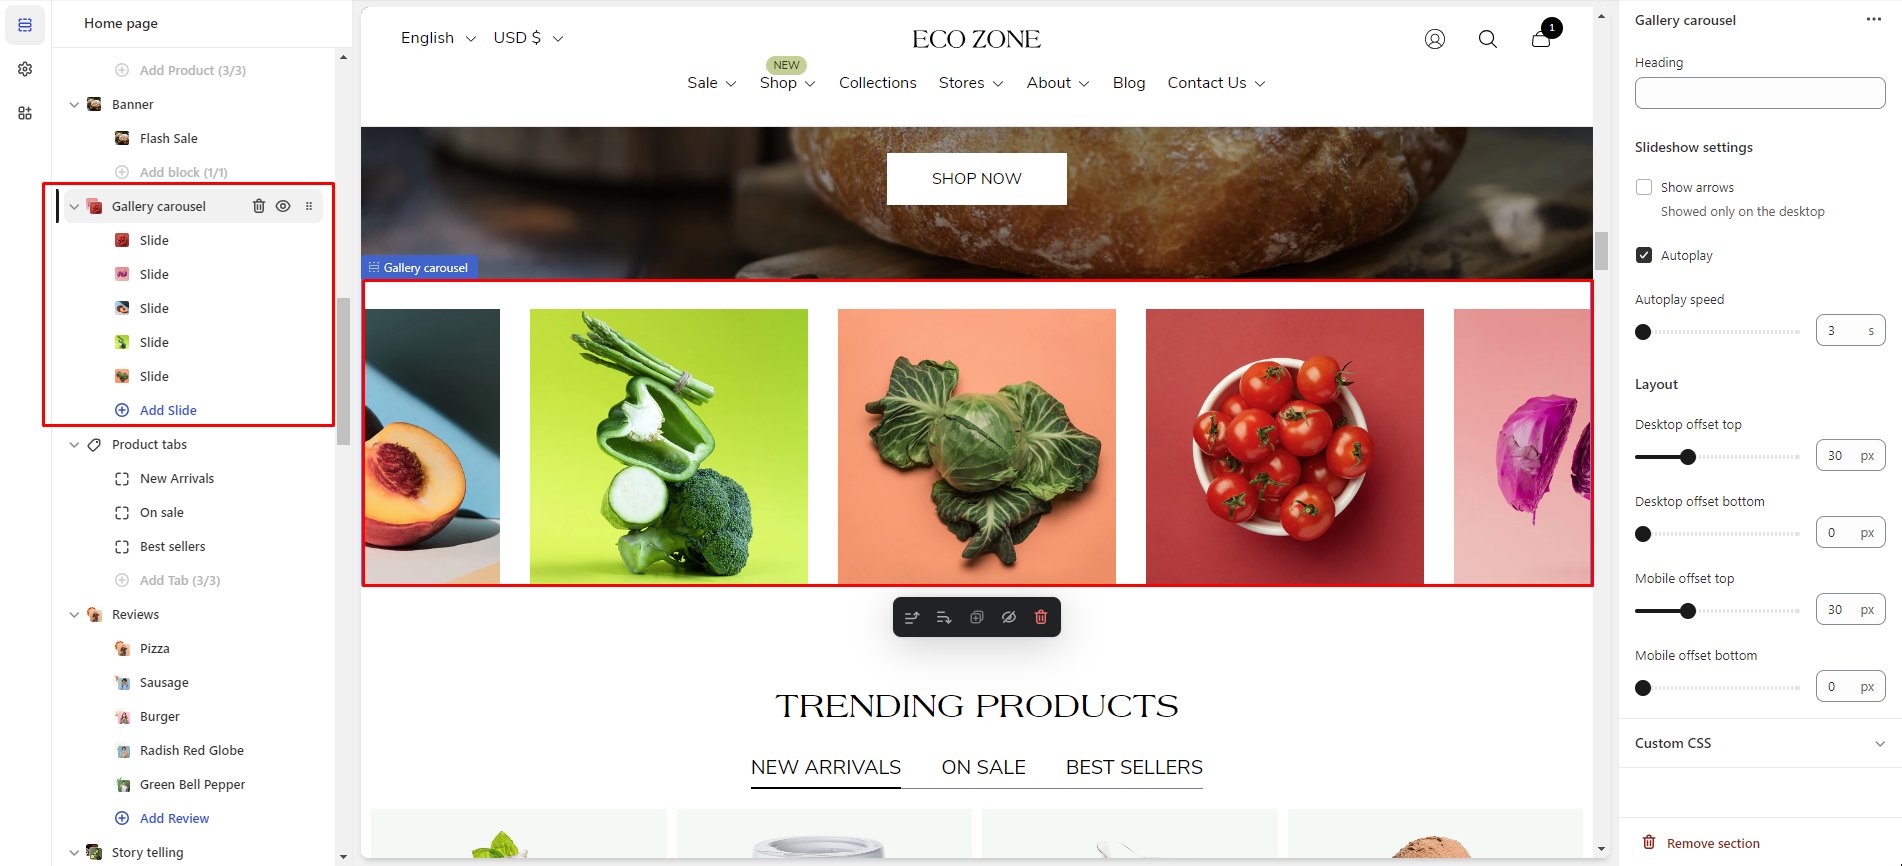1902x866 pixels.
Task: Hide section via floating toolbar eye icon
Action: pos(1009,617)
